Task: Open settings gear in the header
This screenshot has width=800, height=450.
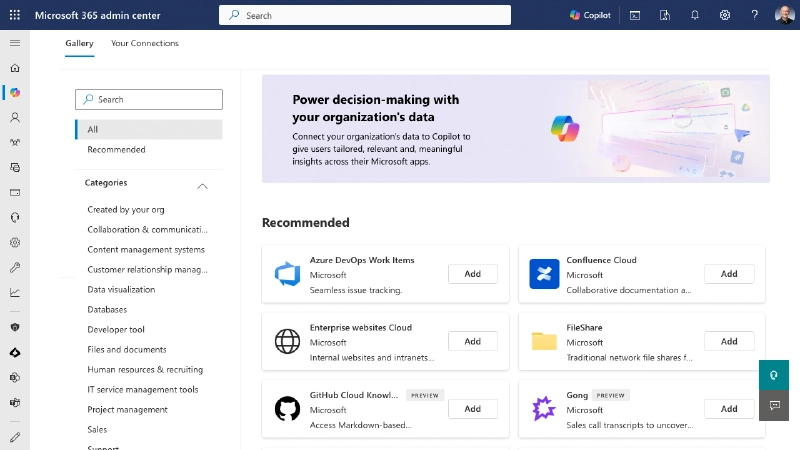Action: [725, 15]
